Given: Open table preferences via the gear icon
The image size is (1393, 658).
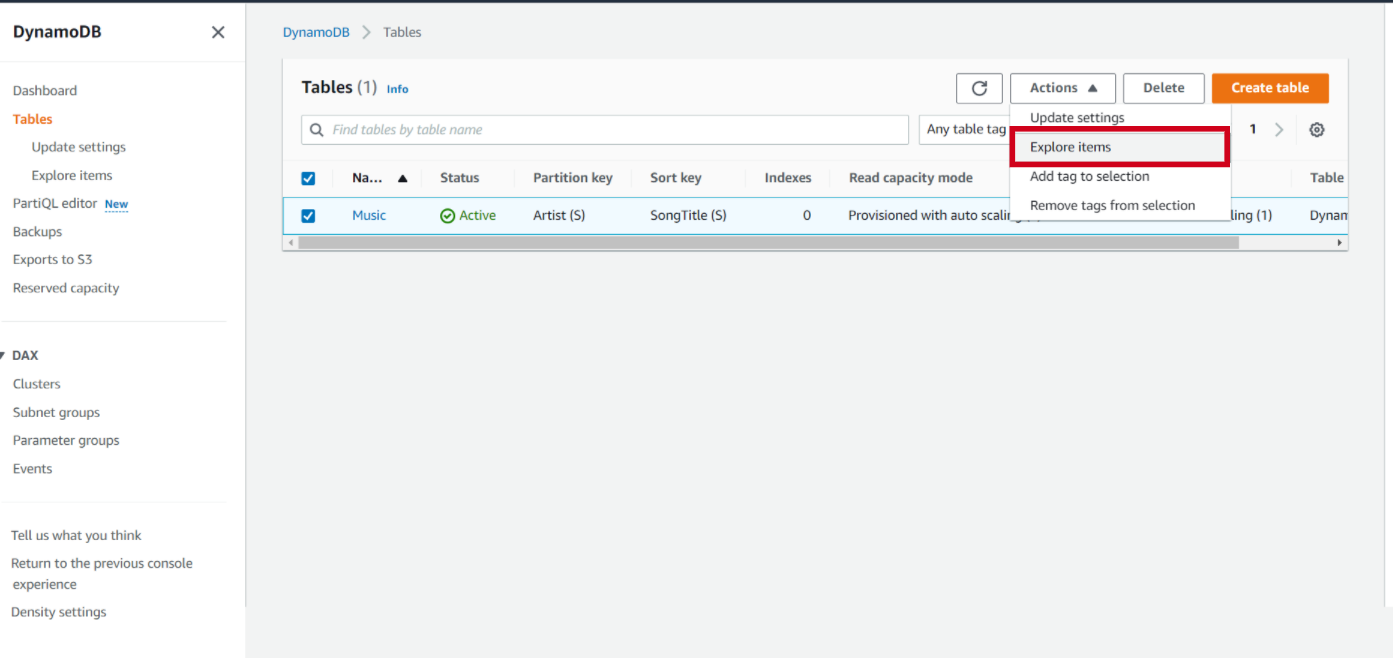Looking at the screenshot, I should pos(1317,130).
